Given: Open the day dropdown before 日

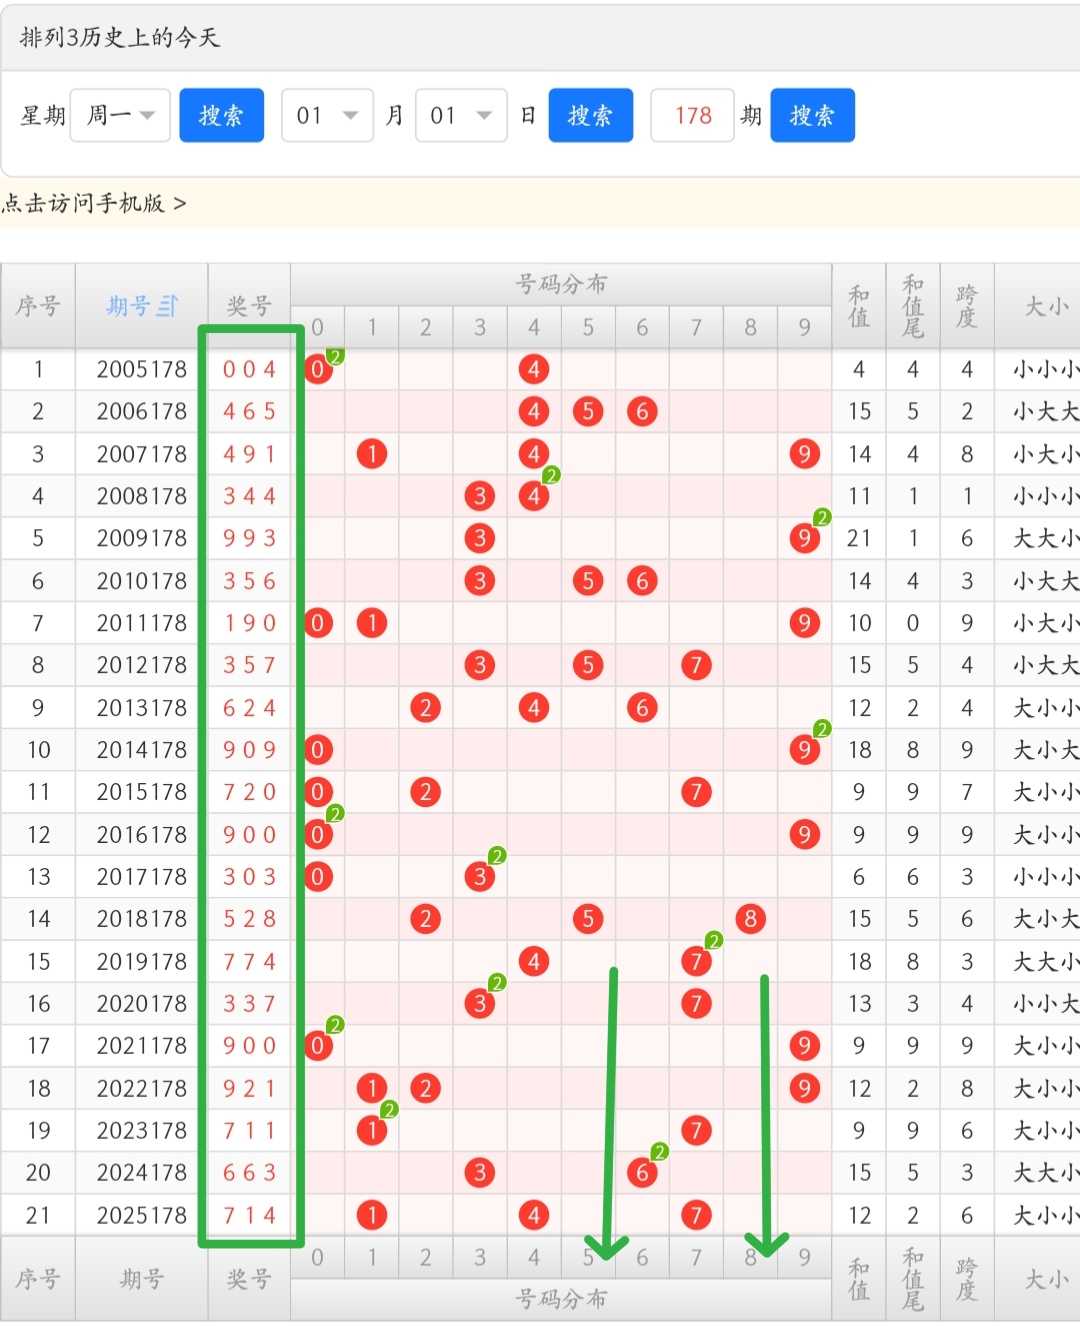Looking at the screenshot, I should point(461,115).
